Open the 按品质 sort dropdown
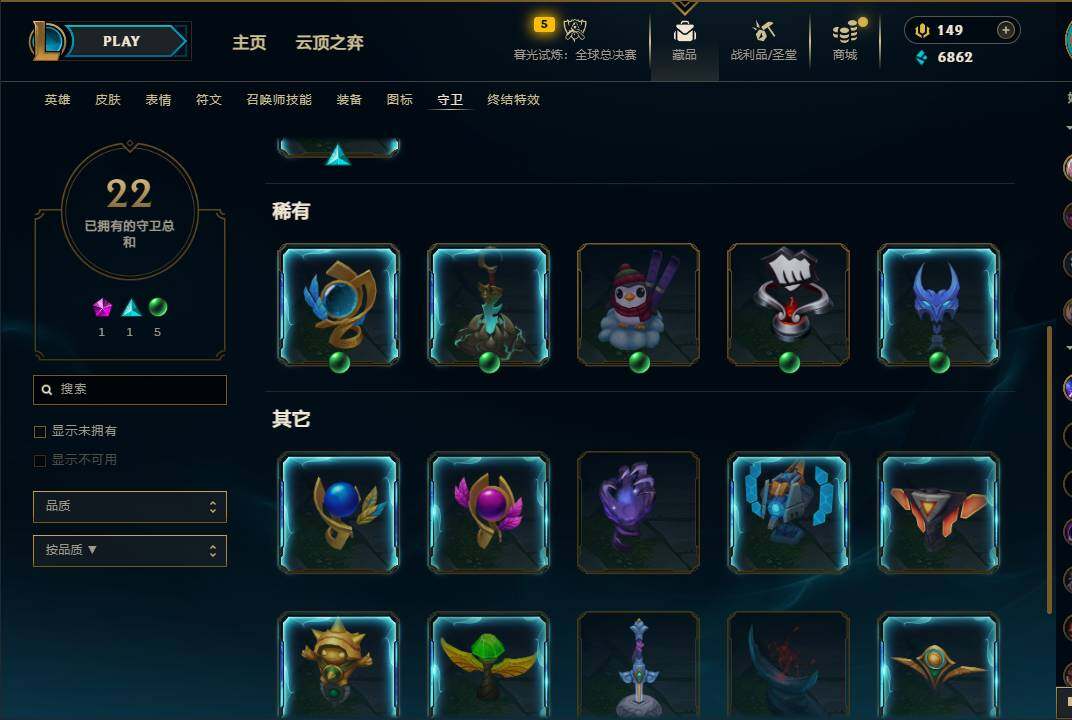 [130, 550]
